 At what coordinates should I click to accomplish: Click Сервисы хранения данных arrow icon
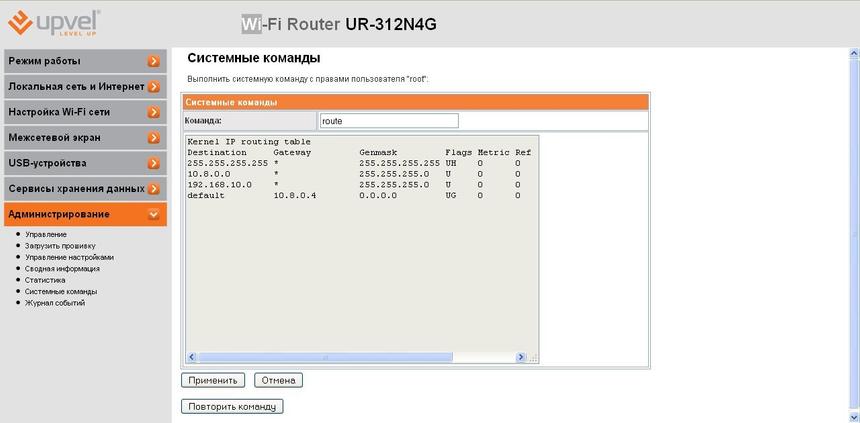[x=153, y=189]
